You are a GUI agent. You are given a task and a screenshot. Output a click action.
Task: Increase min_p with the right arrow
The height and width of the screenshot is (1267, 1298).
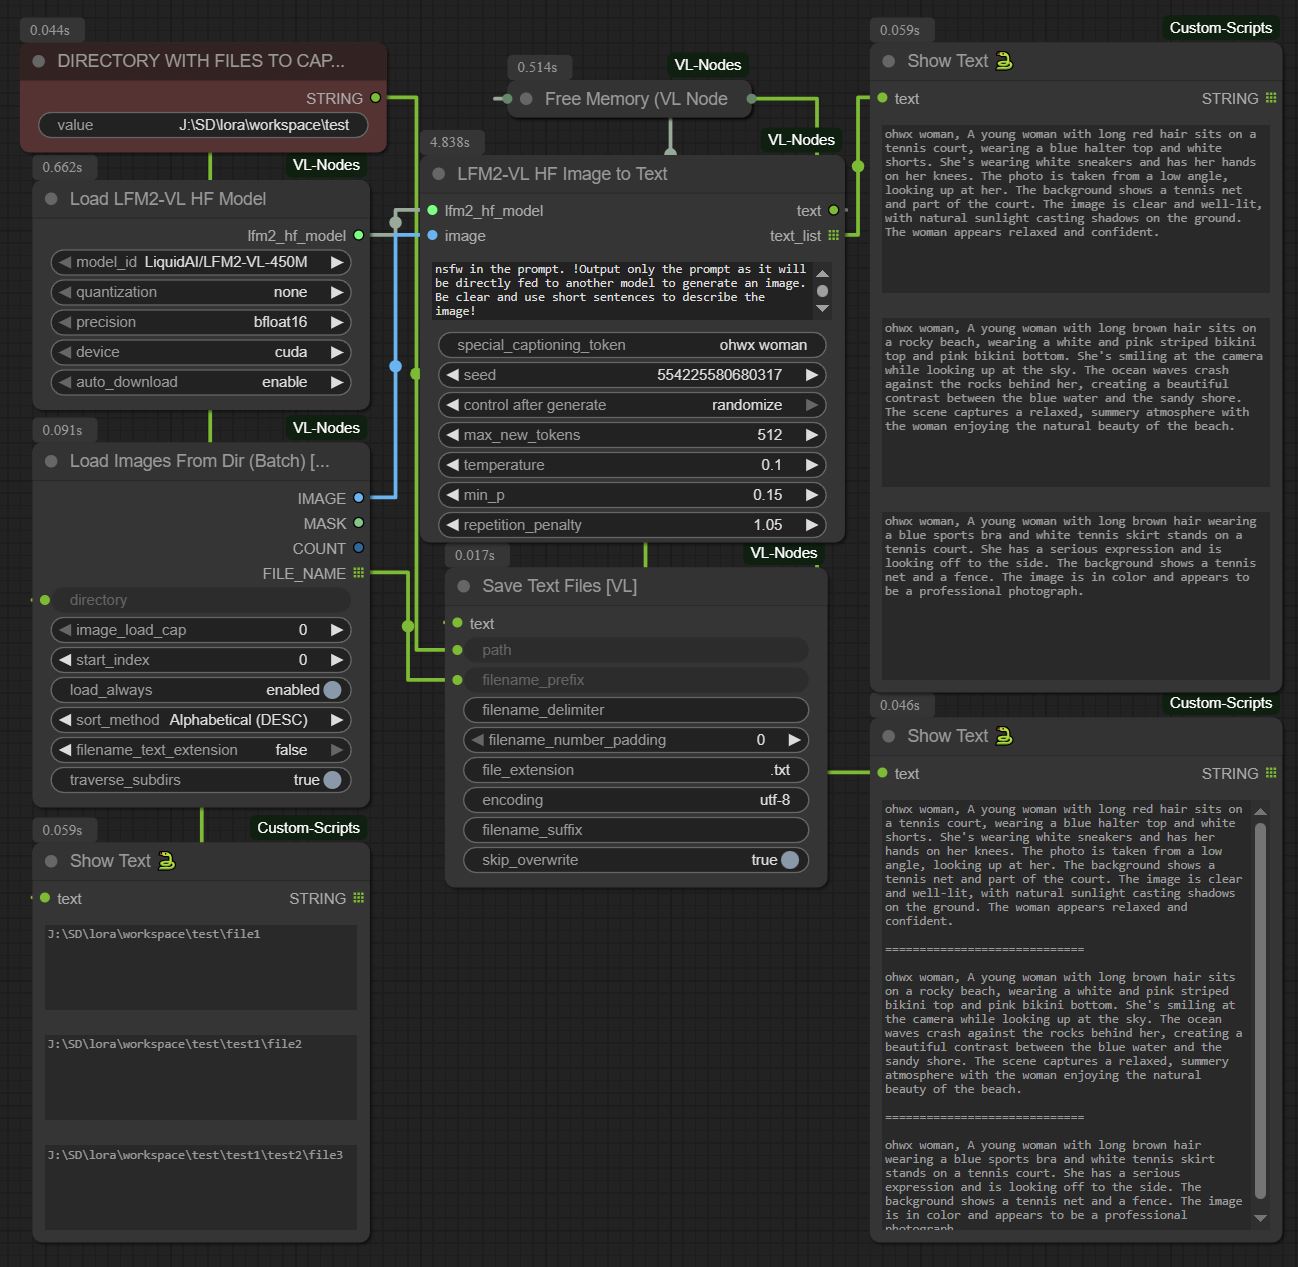point(812,495)
